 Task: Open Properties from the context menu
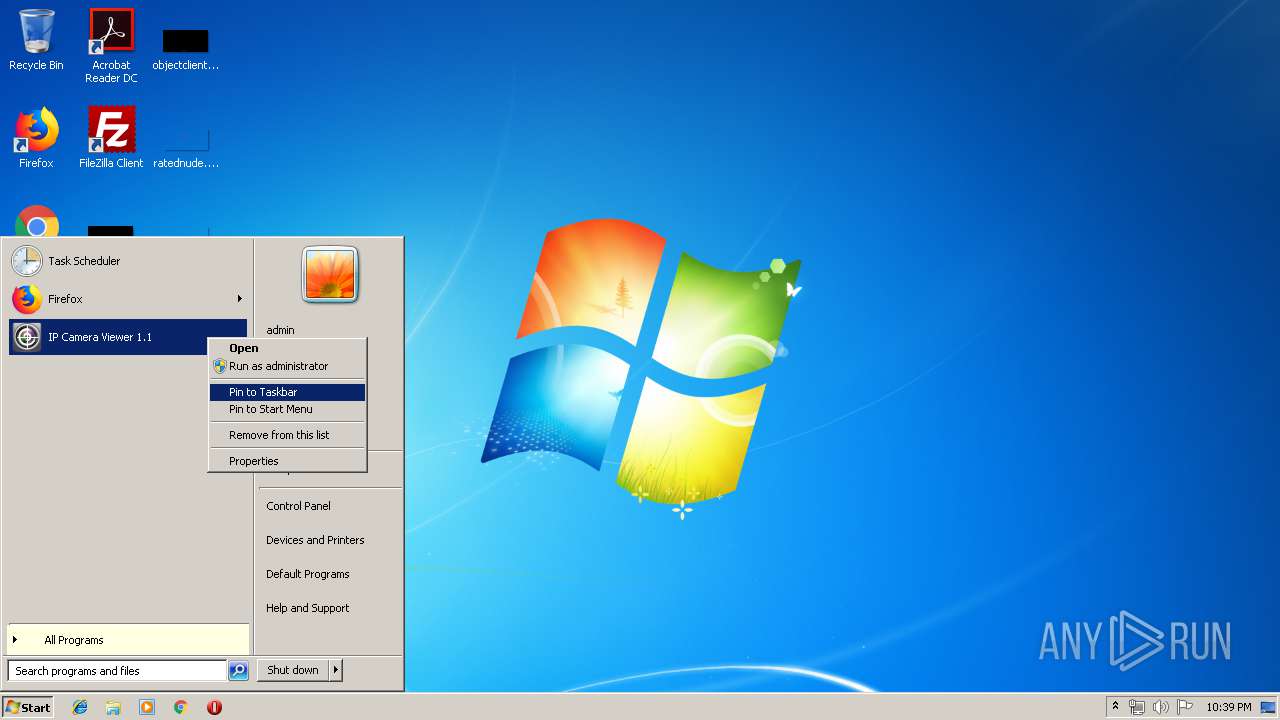point(287,461)
